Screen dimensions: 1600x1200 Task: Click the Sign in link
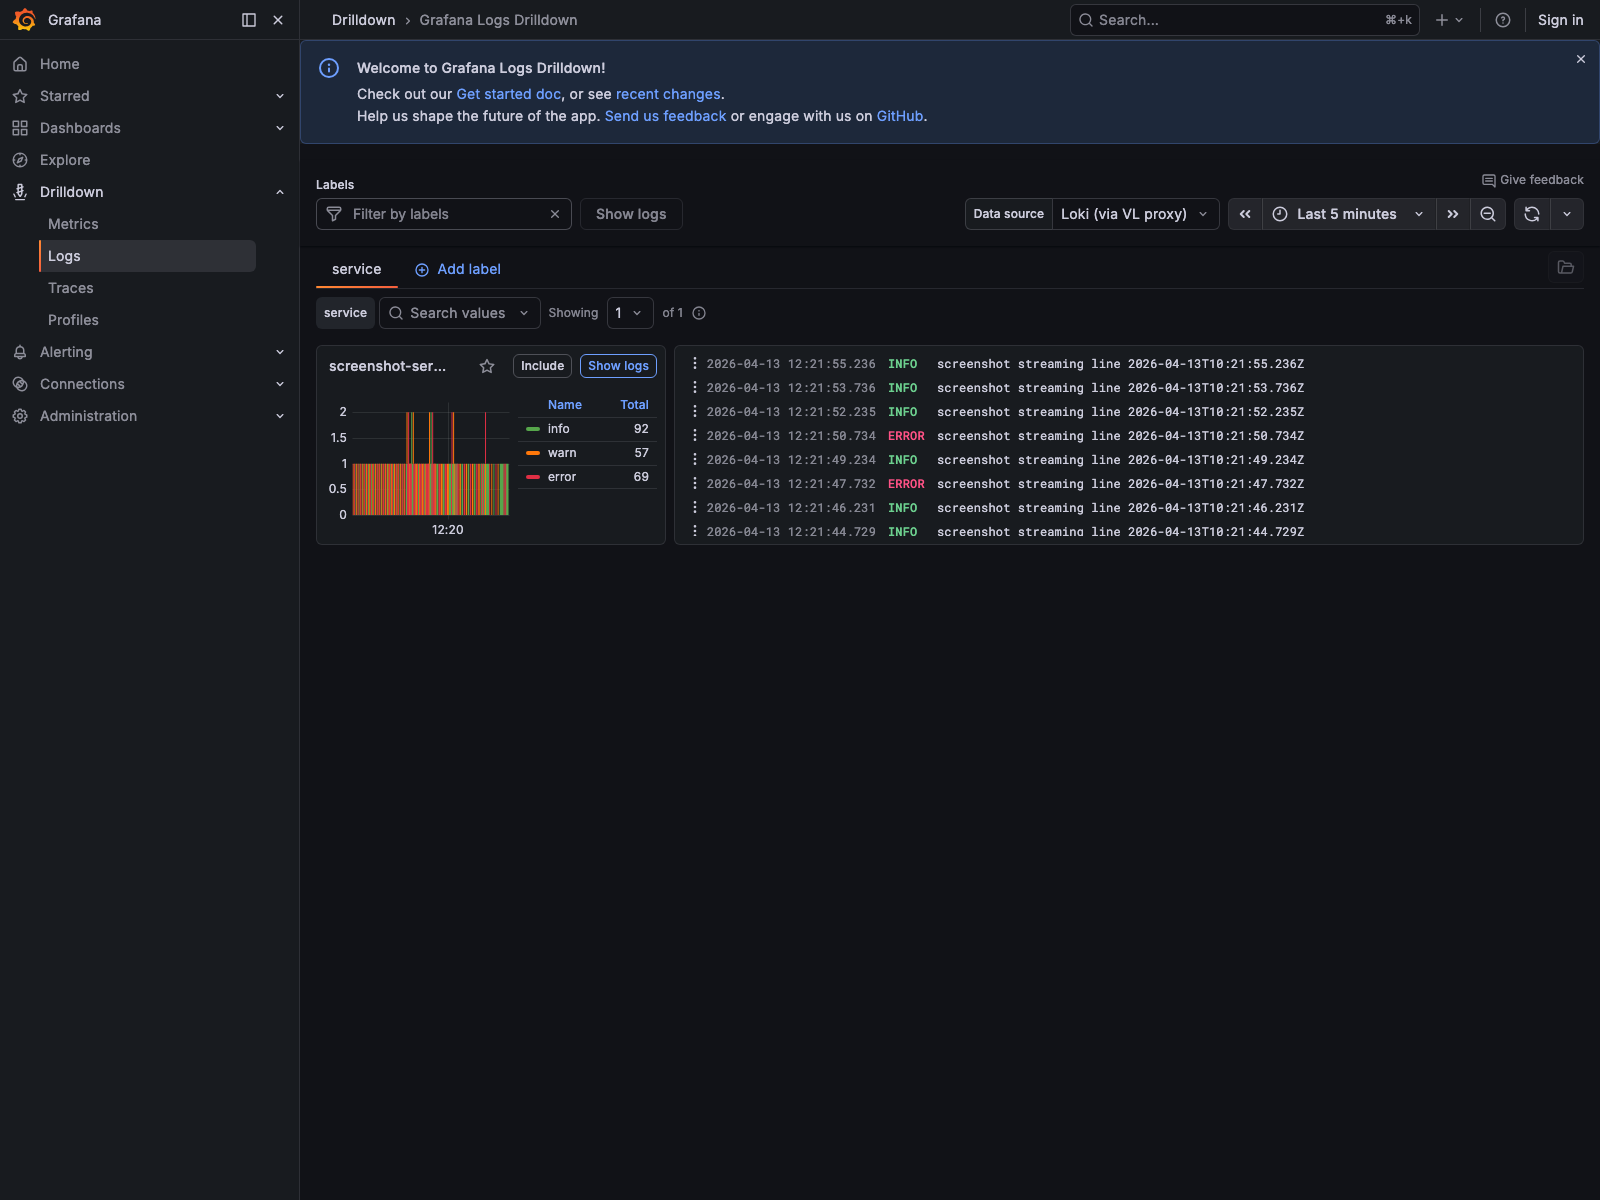1560,20
